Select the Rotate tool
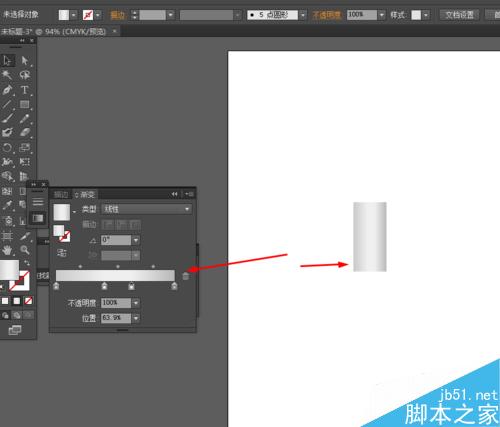Viewport: 500px width, 427px height. point(7,147)
